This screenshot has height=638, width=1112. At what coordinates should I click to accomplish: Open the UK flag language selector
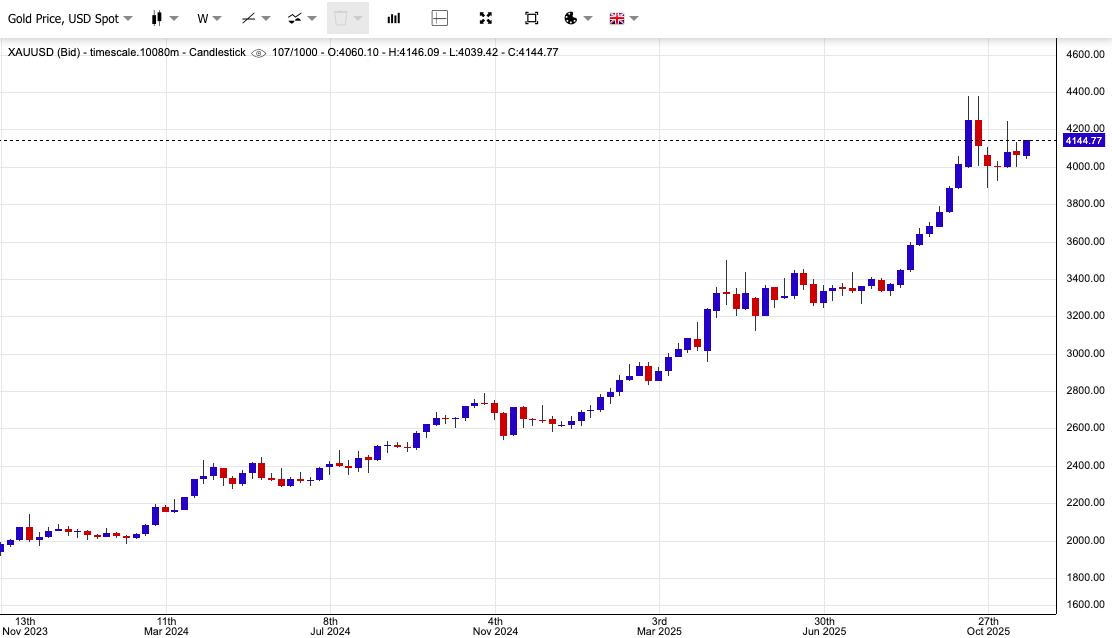click(617, 18)
